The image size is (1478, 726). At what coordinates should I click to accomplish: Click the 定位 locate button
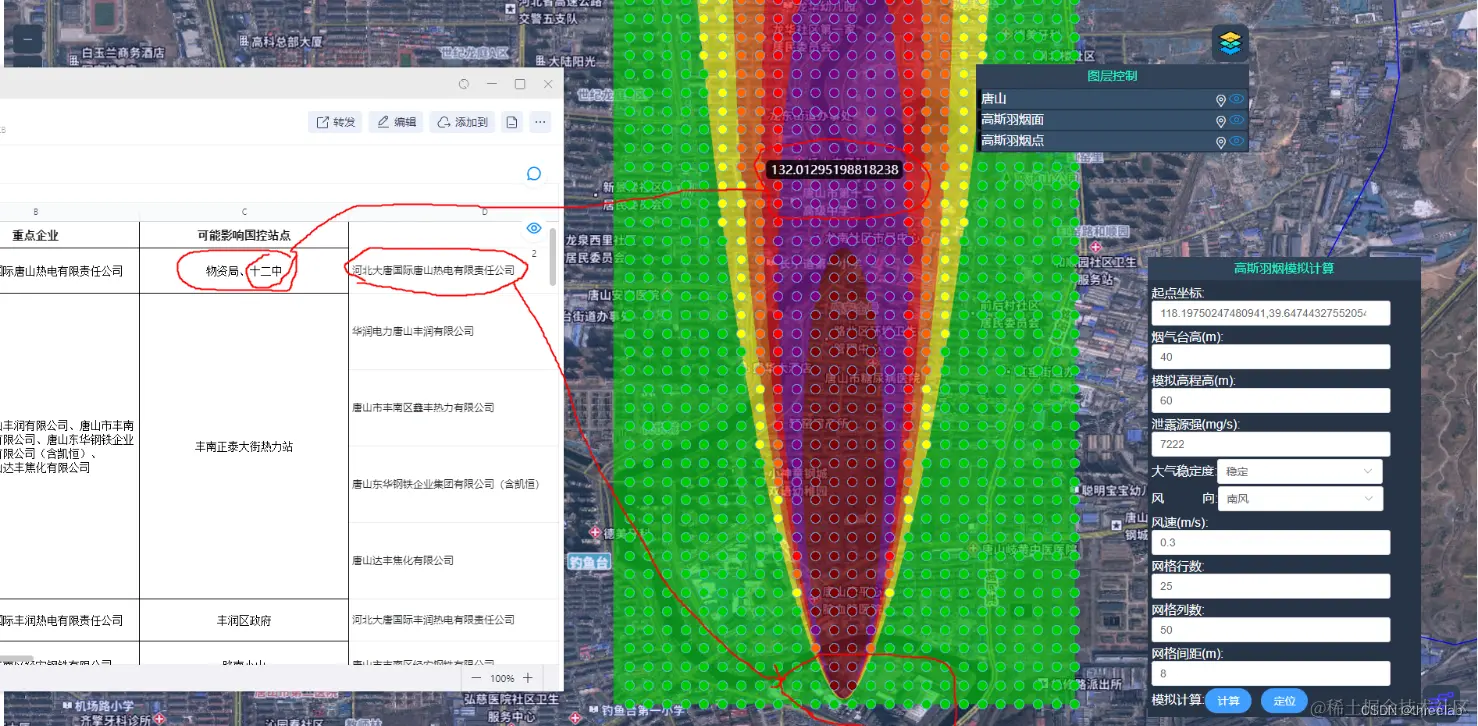1285,701
